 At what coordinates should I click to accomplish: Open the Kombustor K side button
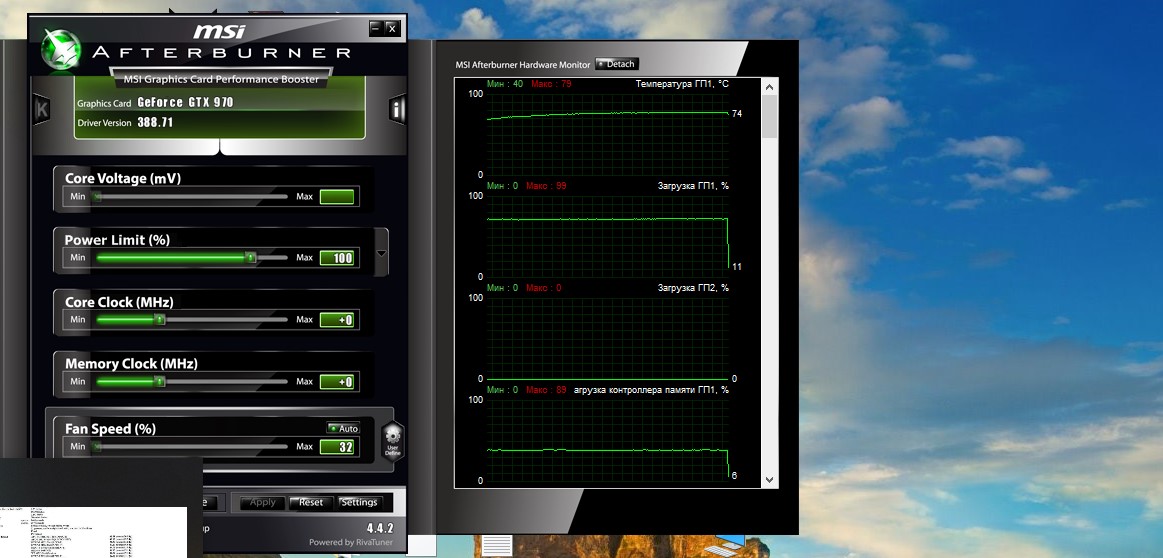tap(42, 110)
